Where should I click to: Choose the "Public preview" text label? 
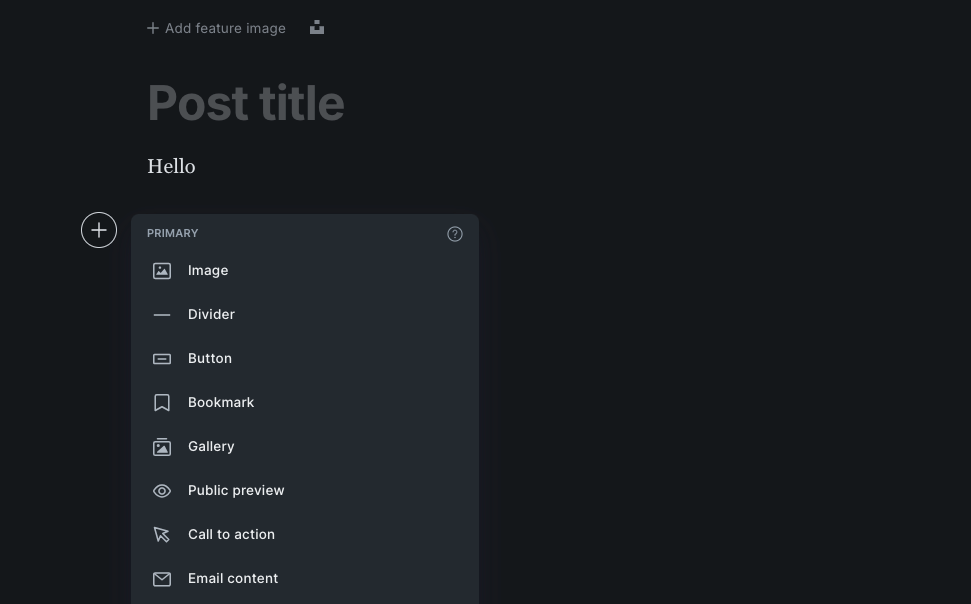pos(236,491)
